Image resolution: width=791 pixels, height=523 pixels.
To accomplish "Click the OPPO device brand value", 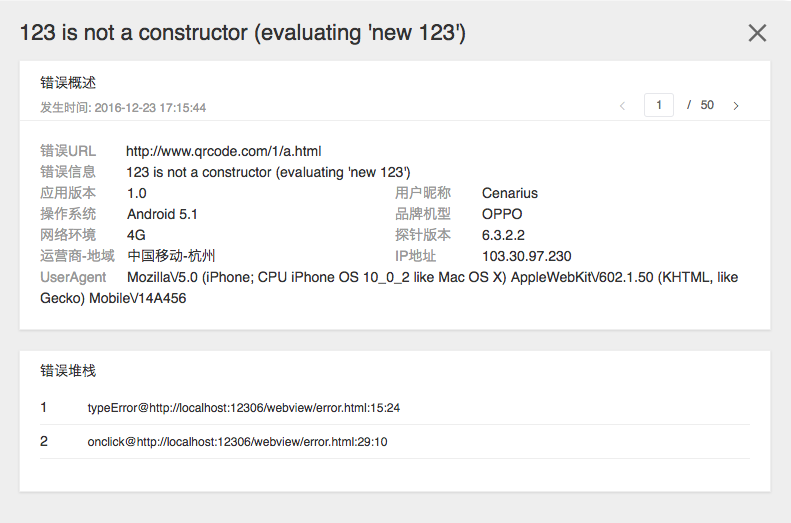I will 502,214.
